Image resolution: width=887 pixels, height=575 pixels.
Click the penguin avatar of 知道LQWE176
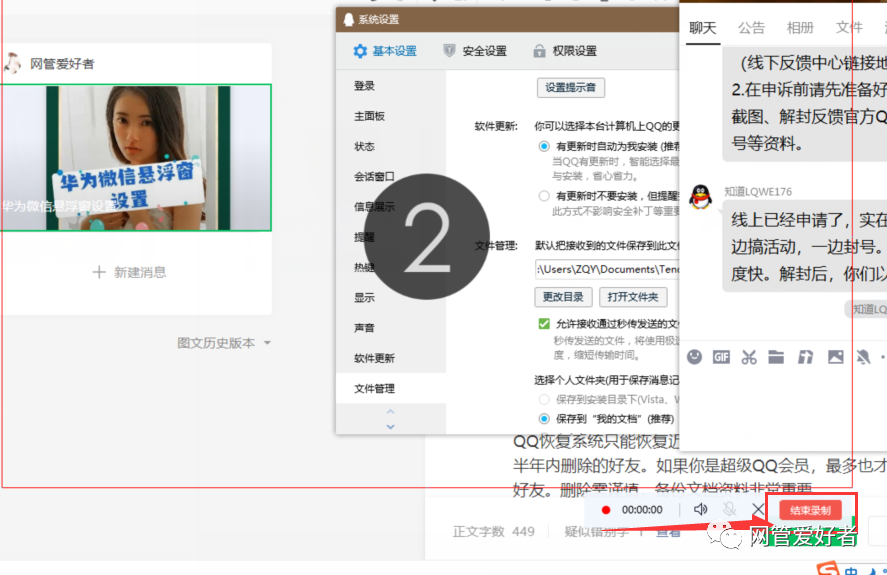[700, 197]
